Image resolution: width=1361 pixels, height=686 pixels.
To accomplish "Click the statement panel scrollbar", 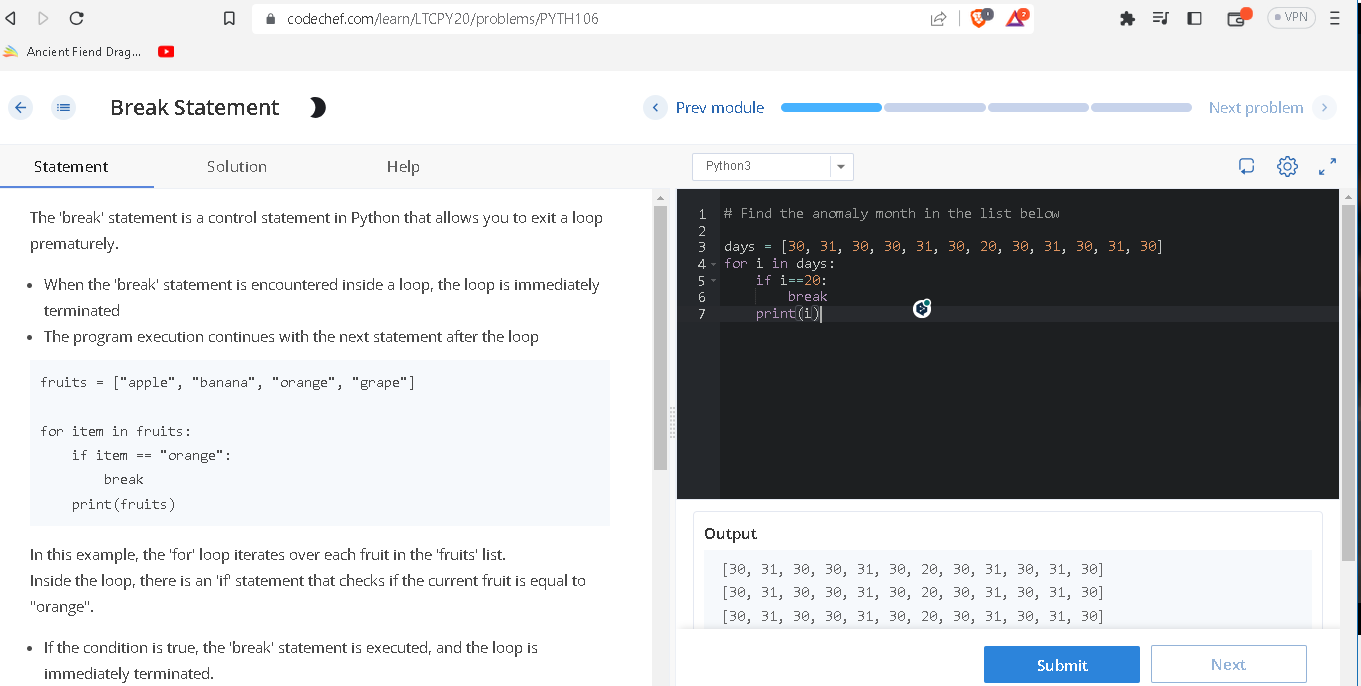I will coord(660,340).
